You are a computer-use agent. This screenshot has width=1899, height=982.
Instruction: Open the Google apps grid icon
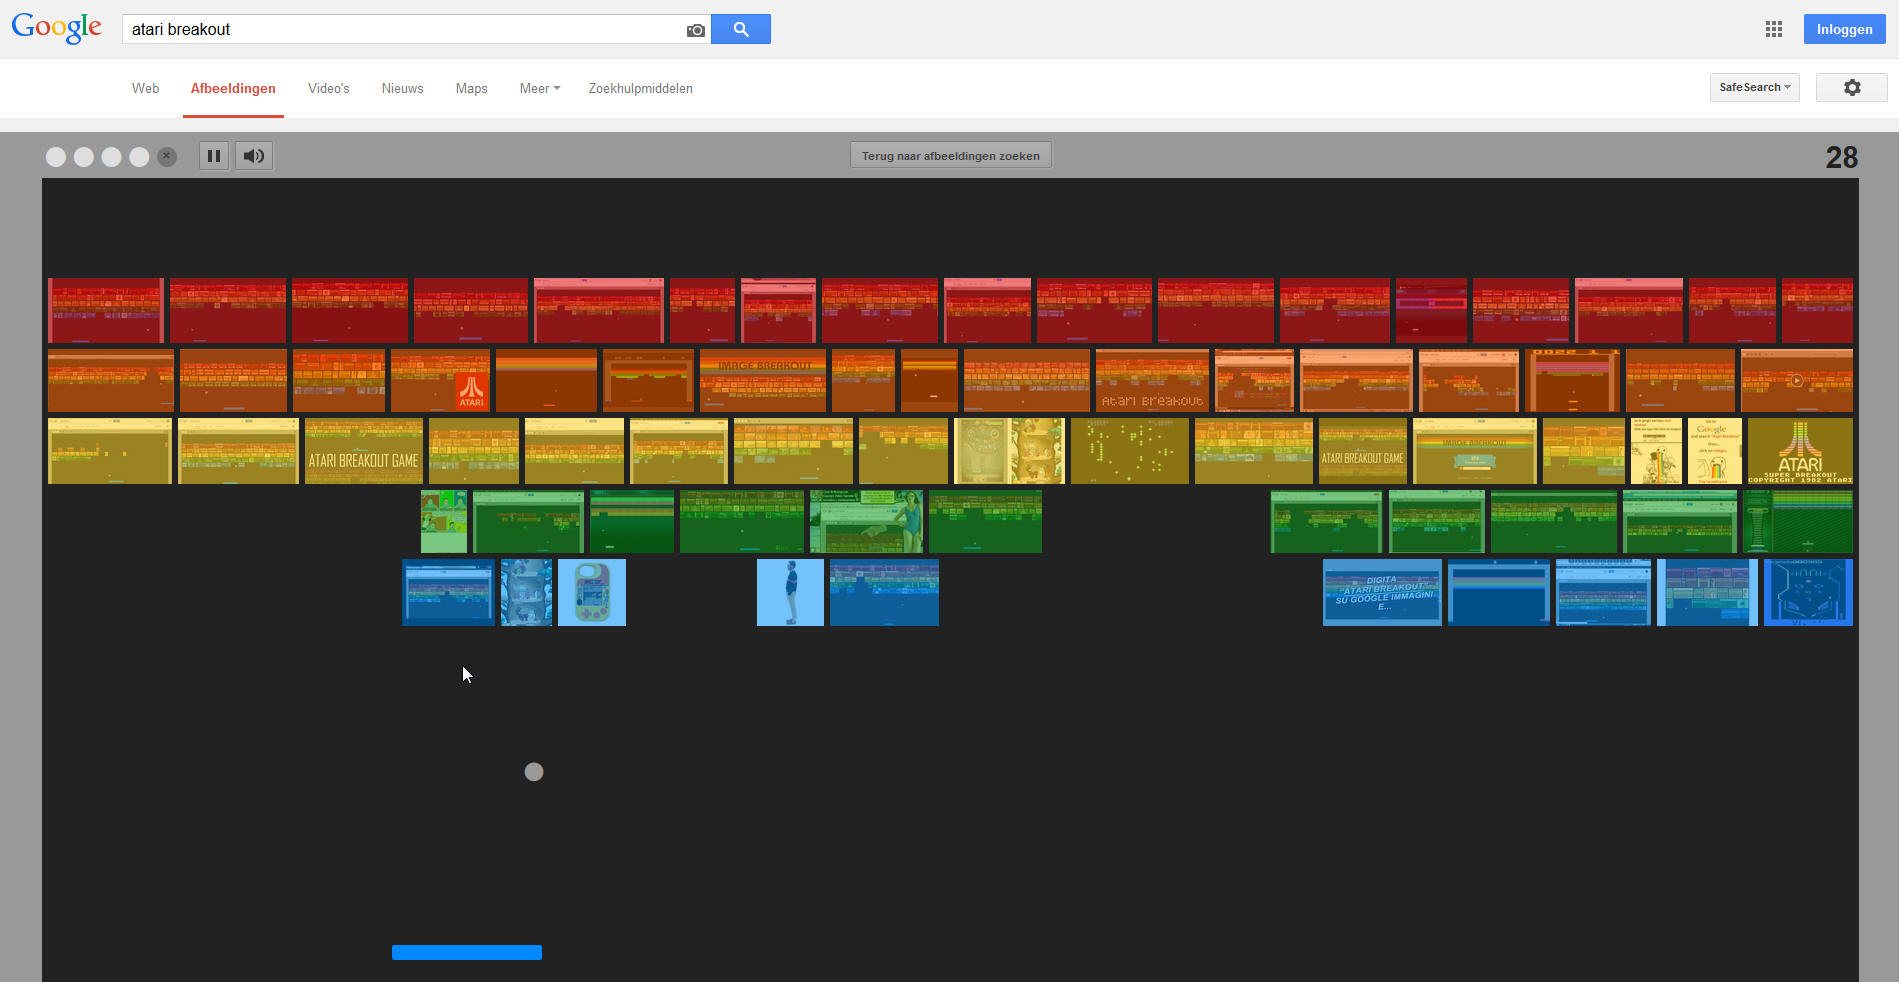click(x=1774, y=29)
